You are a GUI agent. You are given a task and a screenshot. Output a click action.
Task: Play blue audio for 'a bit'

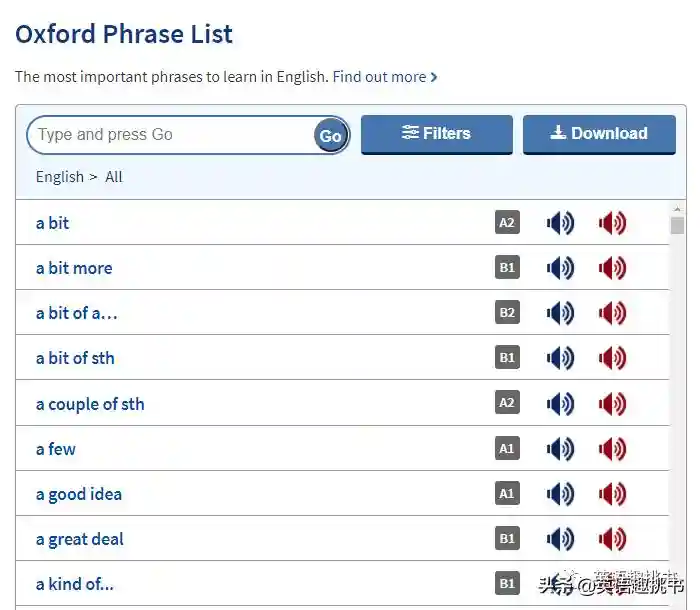point(560,223)
